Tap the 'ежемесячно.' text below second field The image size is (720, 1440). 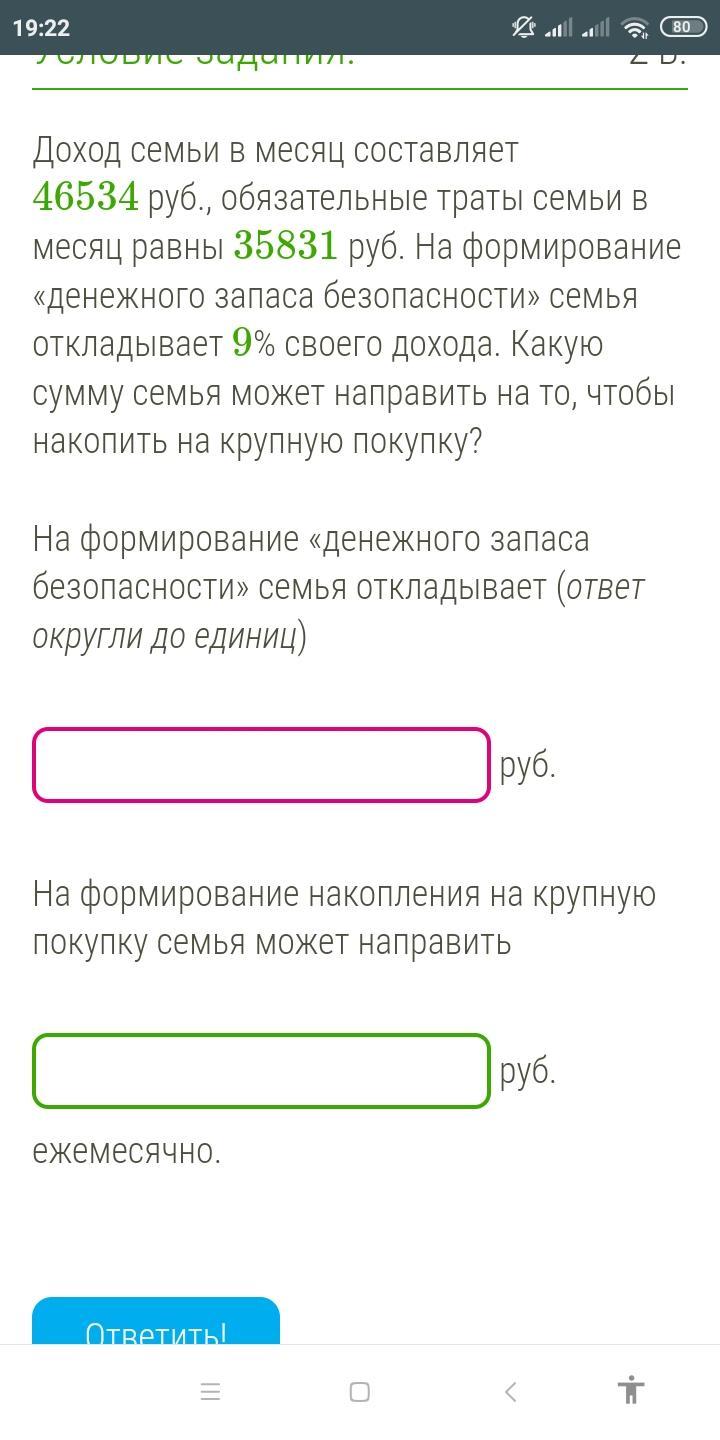pyautogui.click(x=127, y=1151)
